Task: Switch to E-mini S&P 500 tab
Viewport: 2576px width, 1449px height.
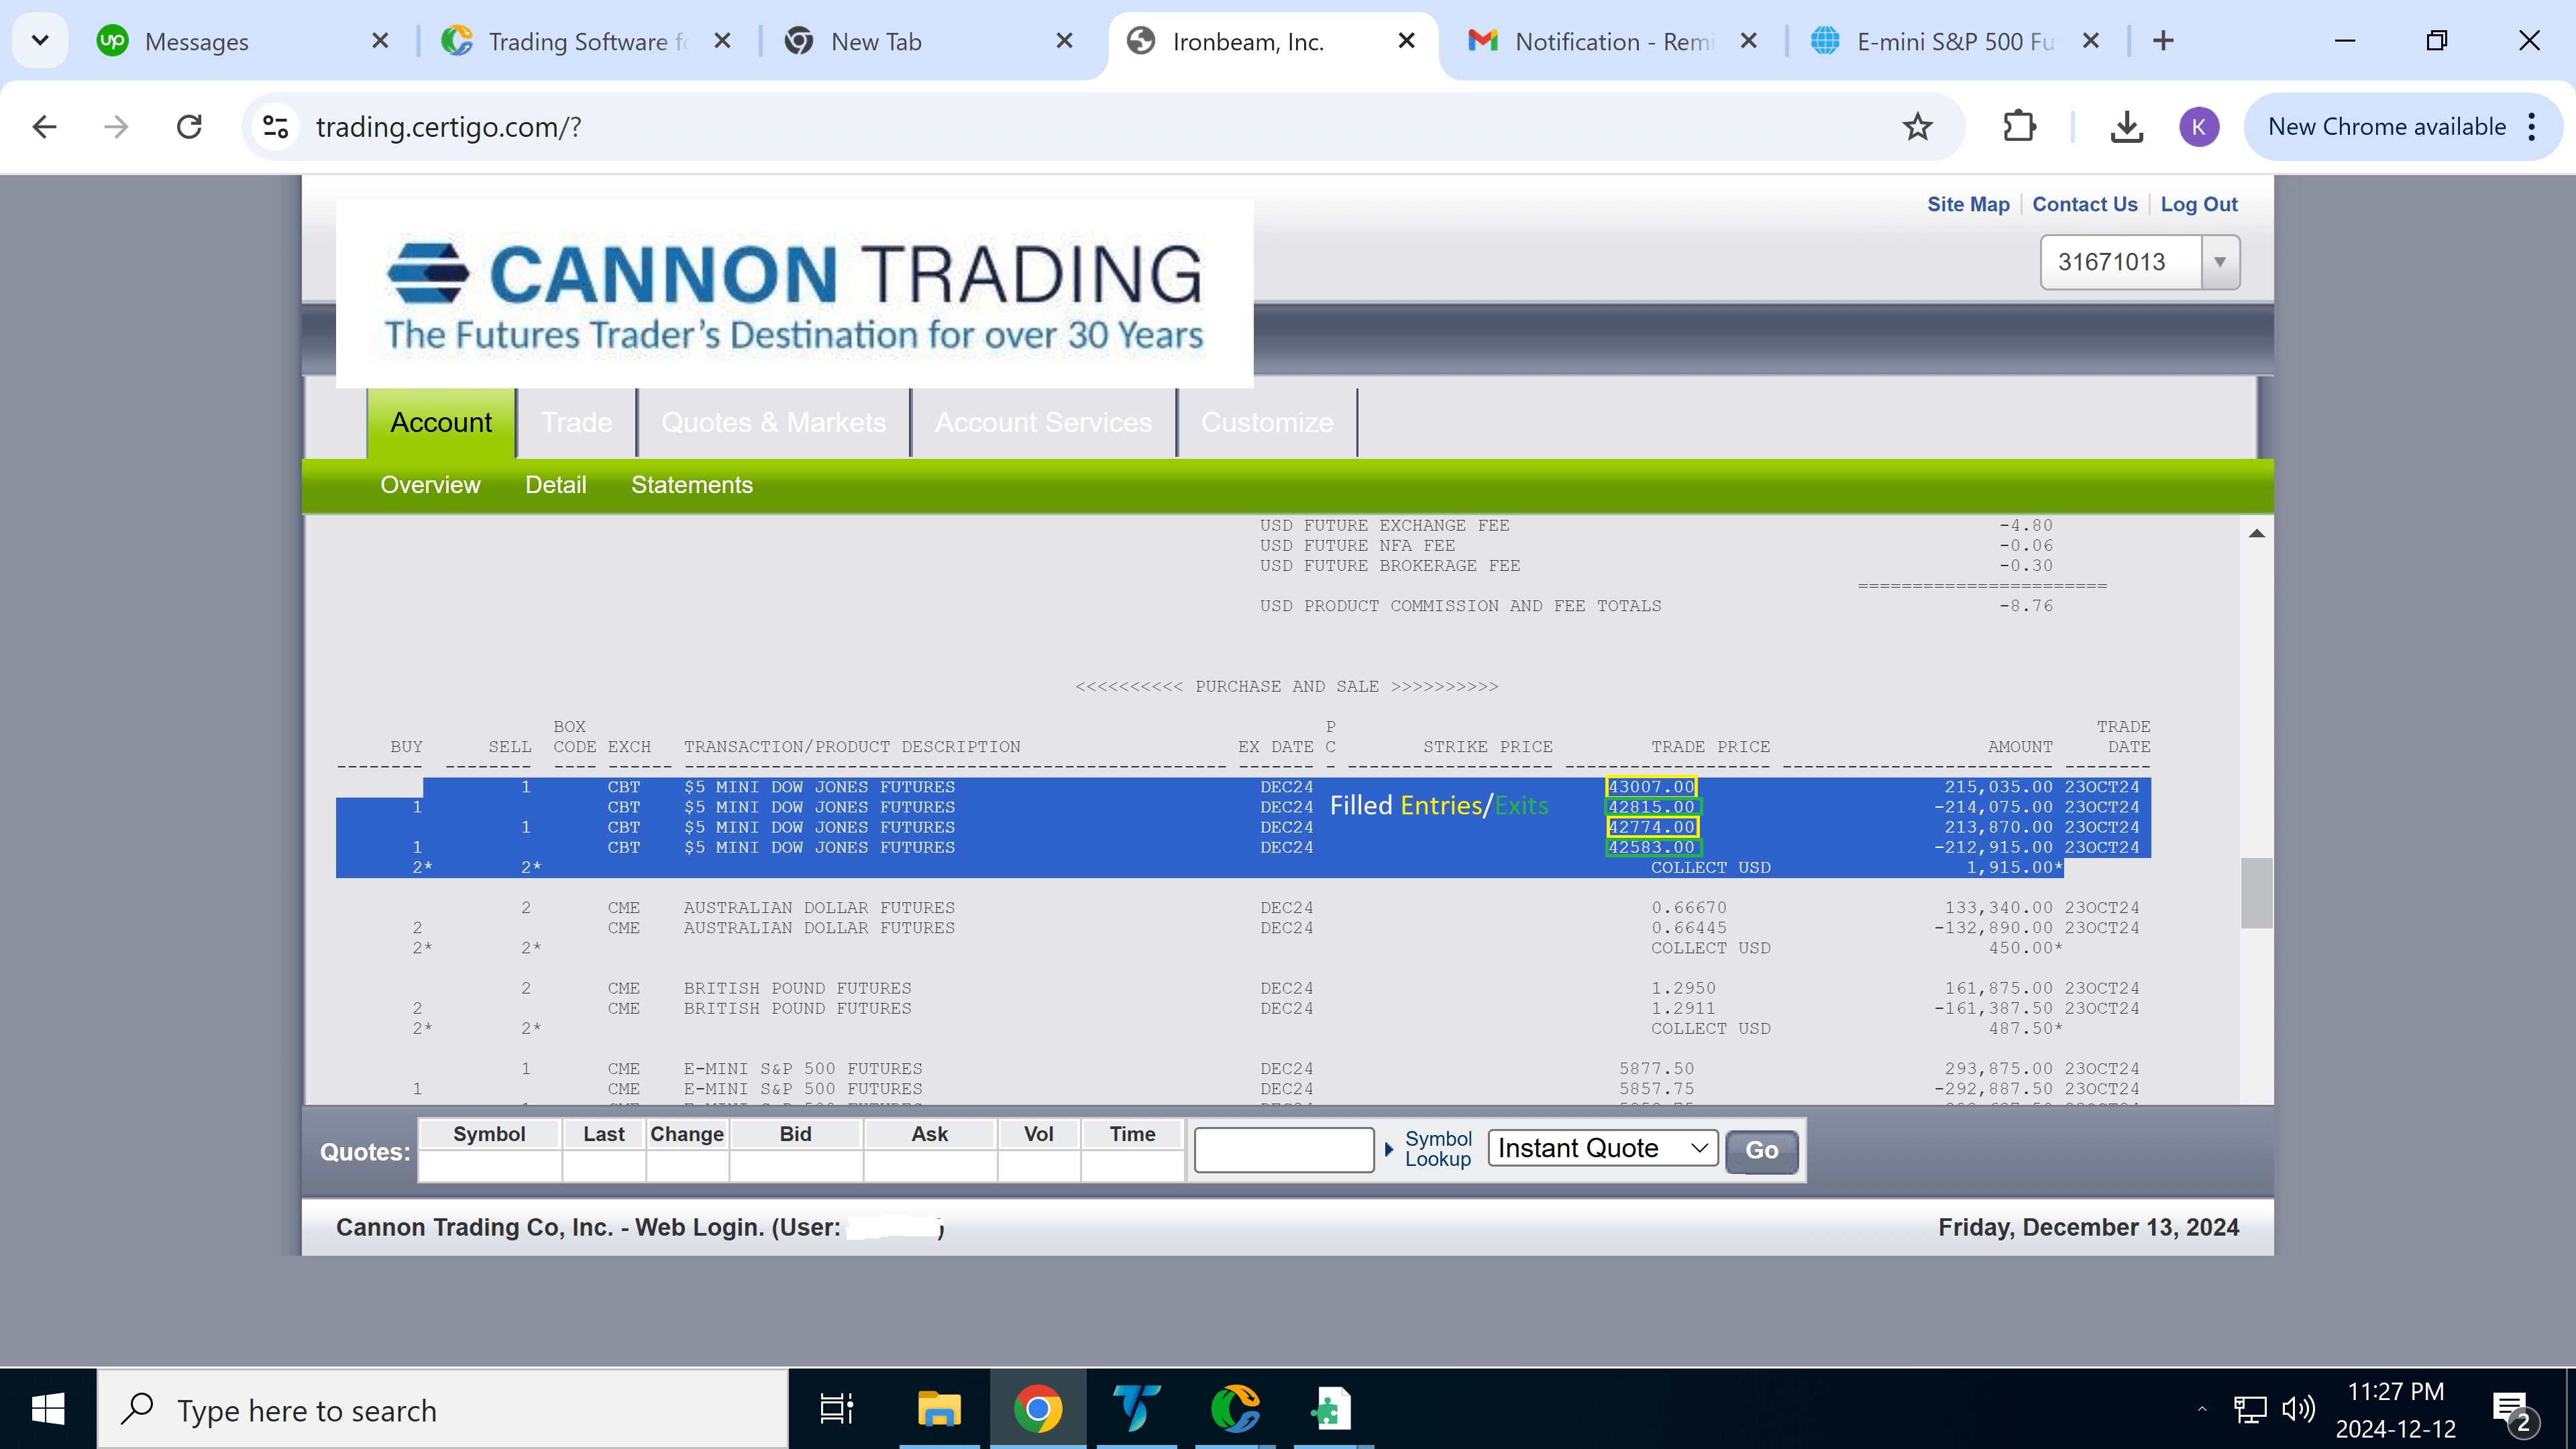Action: [x=1932, y=41]
